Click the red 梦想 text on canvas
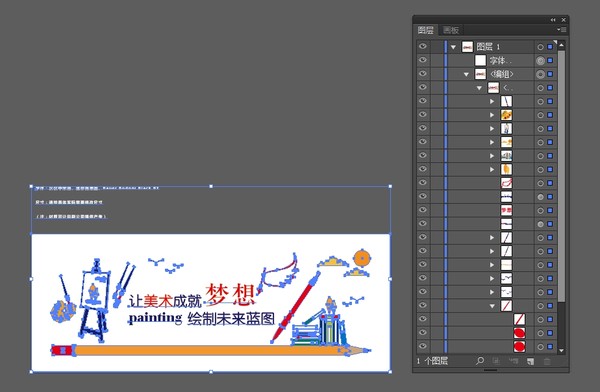The height and width of the screenshot is (392, 600). (230, 295)
